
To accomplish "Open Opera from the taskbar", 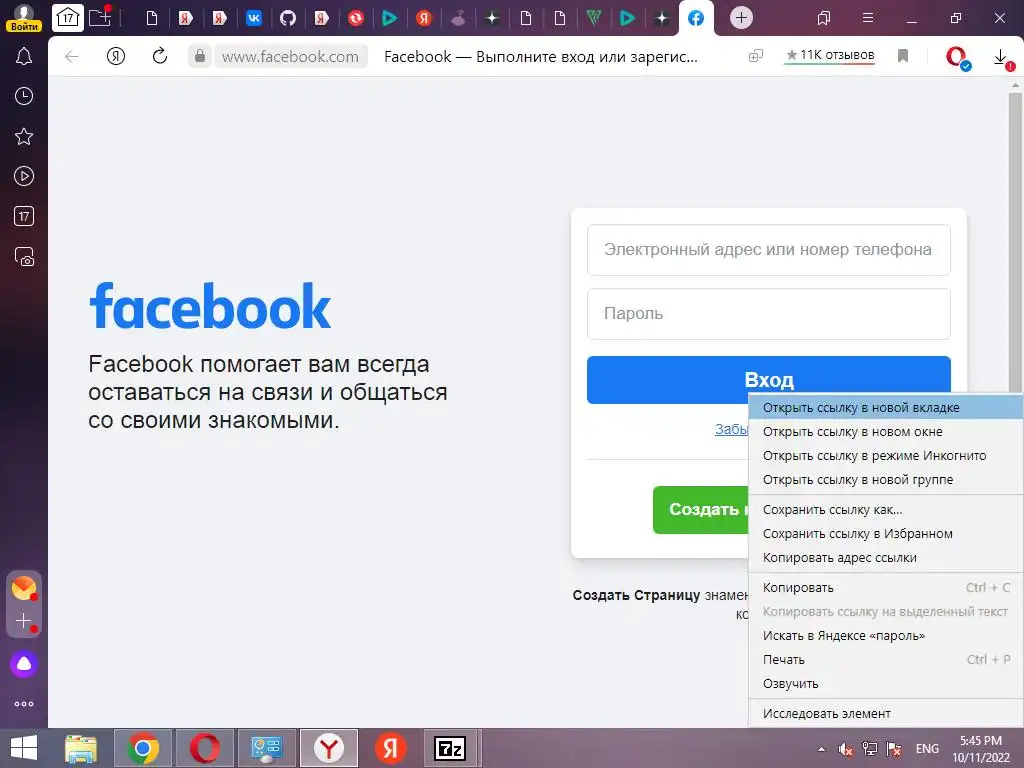I will click(x=205, y=748).
